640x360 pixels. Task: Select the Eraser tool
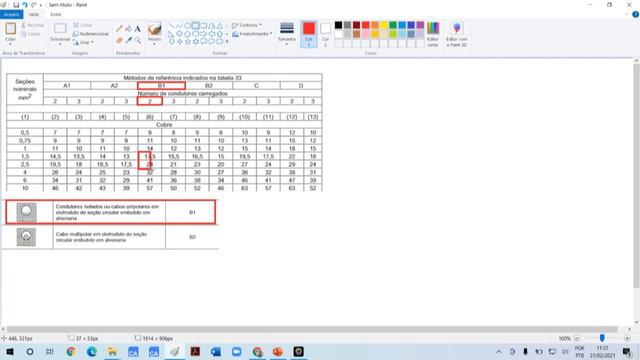click(119, 40)
